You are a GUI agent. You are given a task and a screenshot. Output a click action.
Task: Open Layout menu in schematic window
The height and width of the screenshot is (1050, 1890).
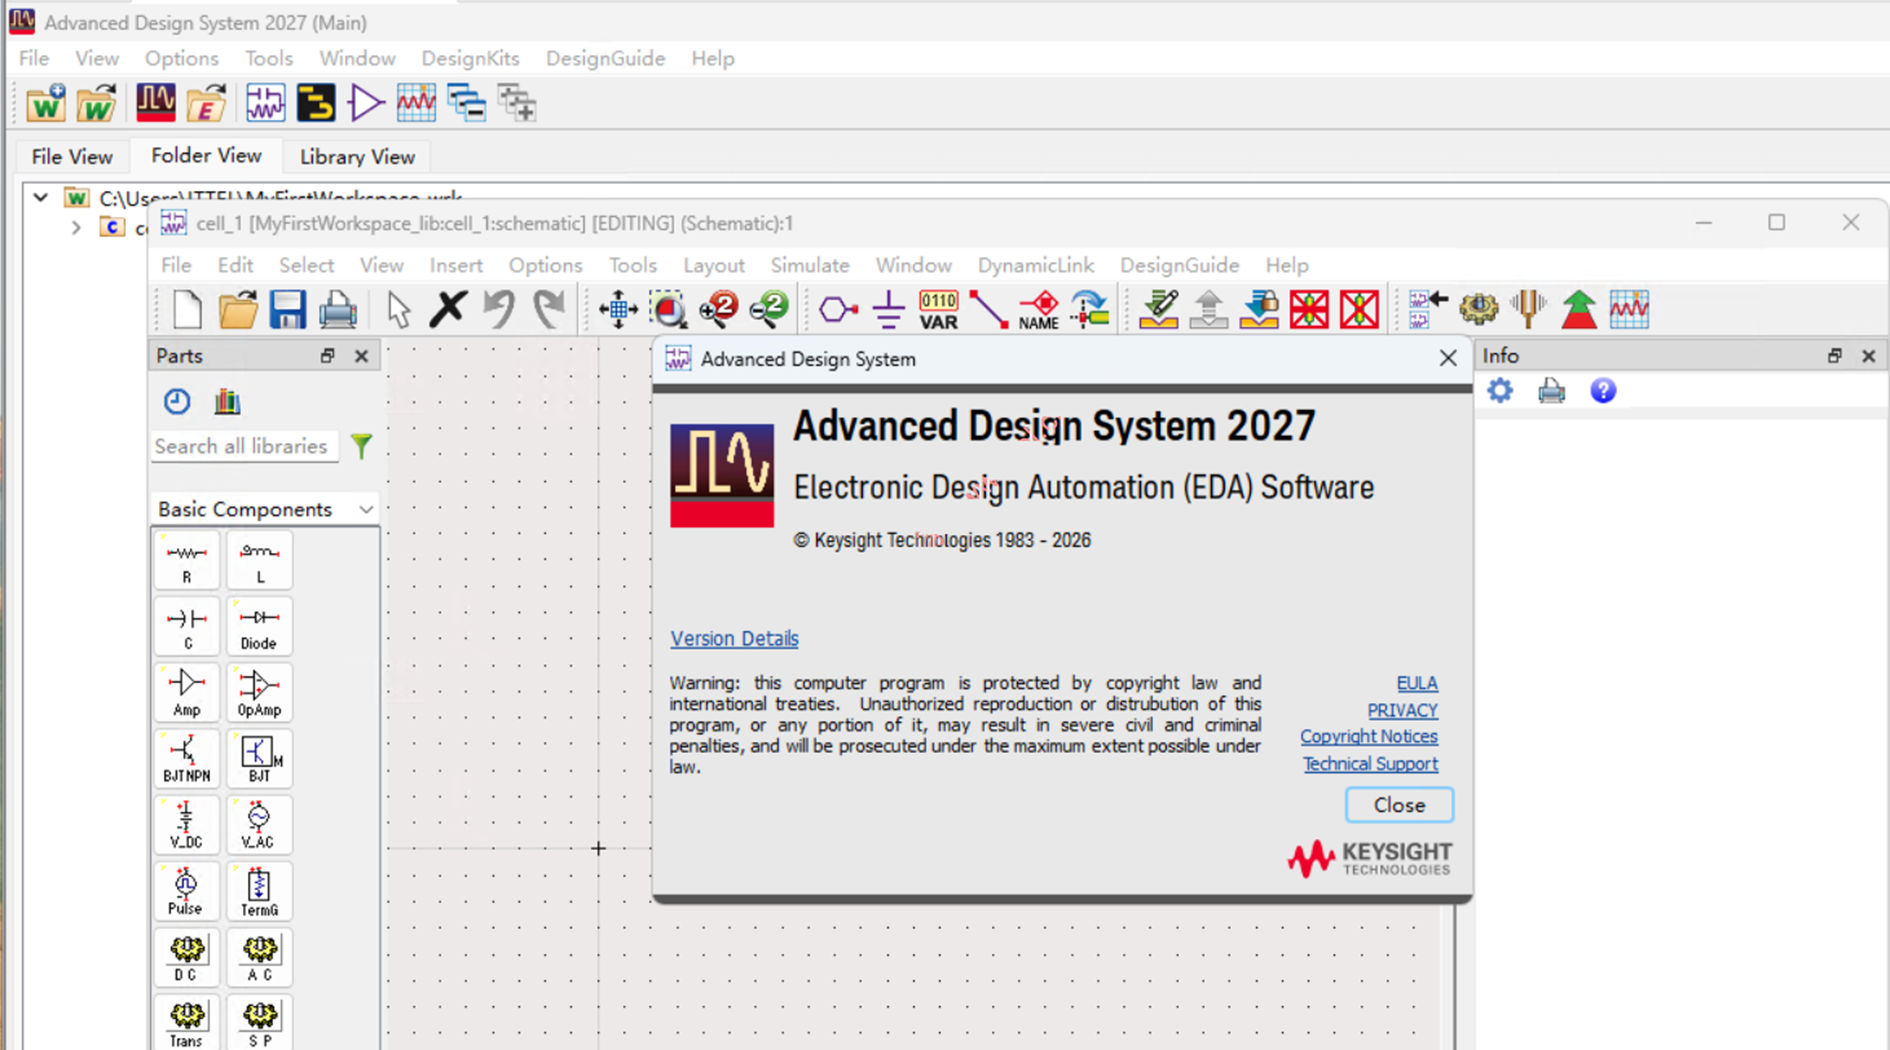[714, 265]
